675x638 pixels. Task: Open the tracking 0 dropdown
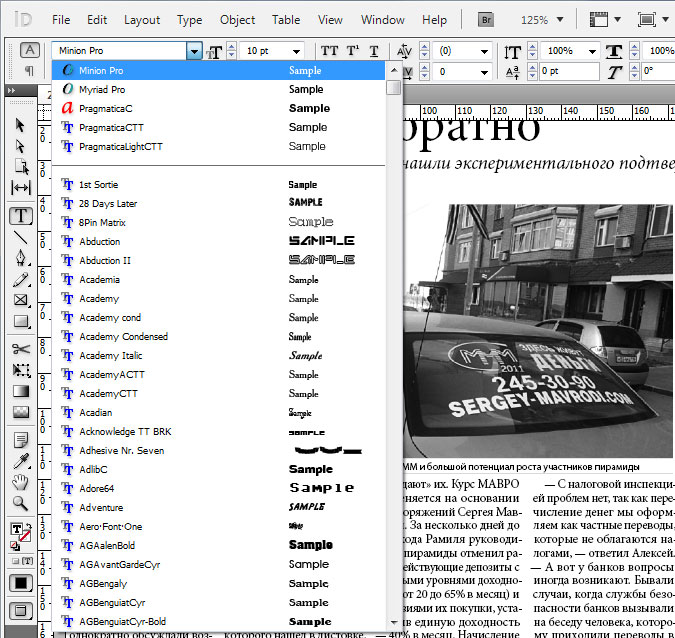(x=484, y=72)
